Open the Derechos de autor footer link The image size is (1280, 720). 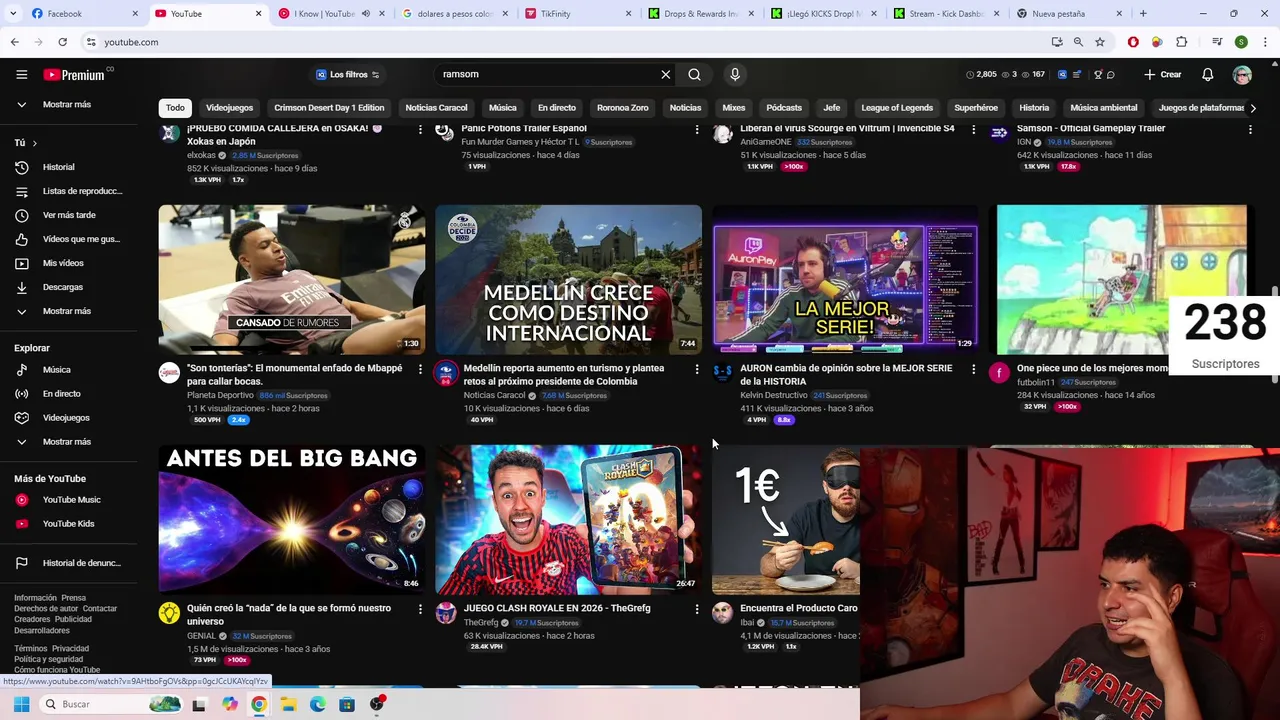click(x=46, y=608)
